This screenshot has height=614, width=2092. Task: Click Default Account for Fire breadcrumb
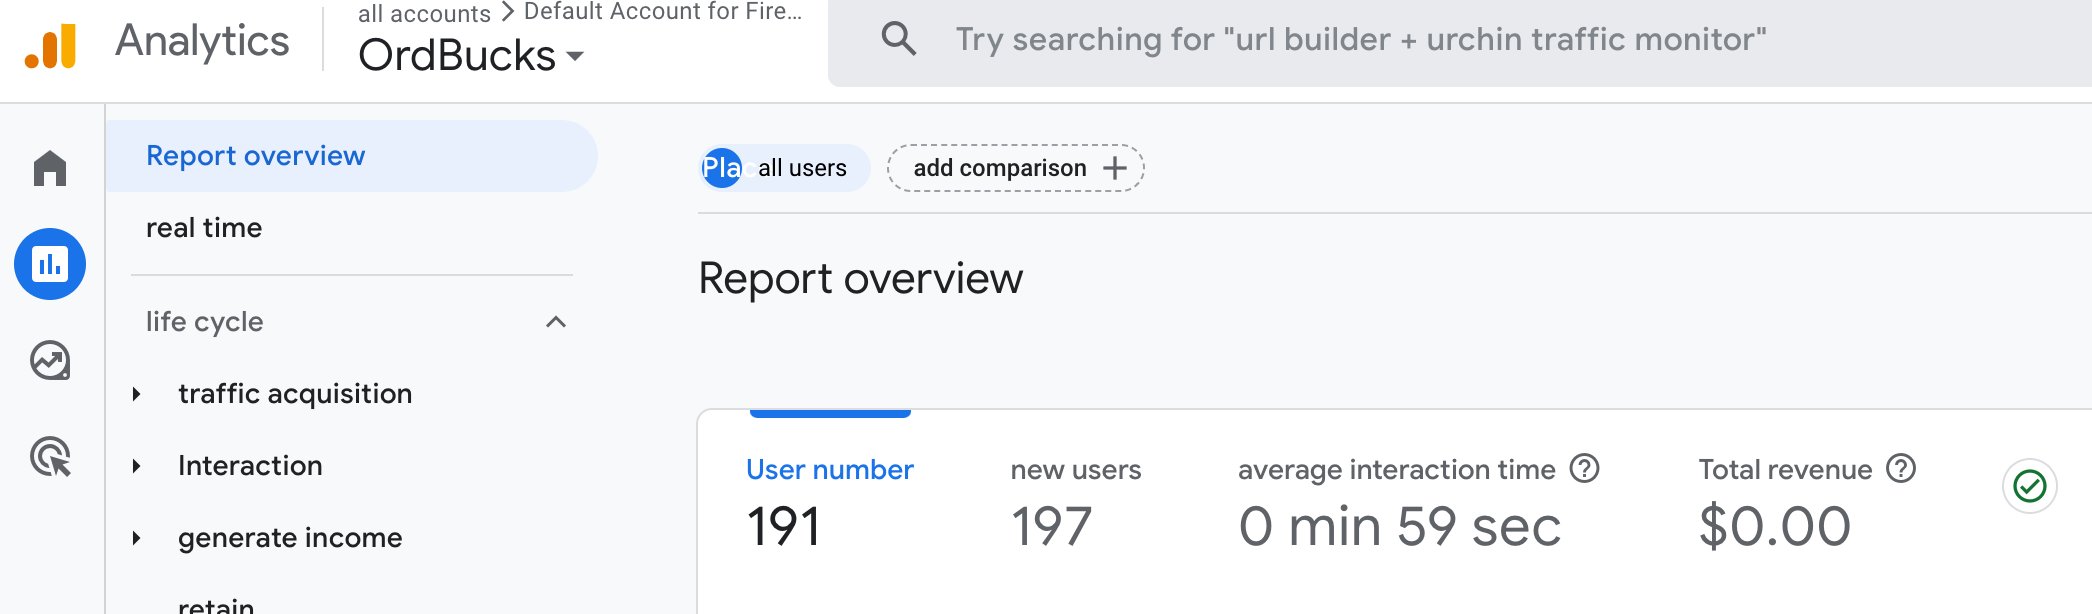point(663,12)
